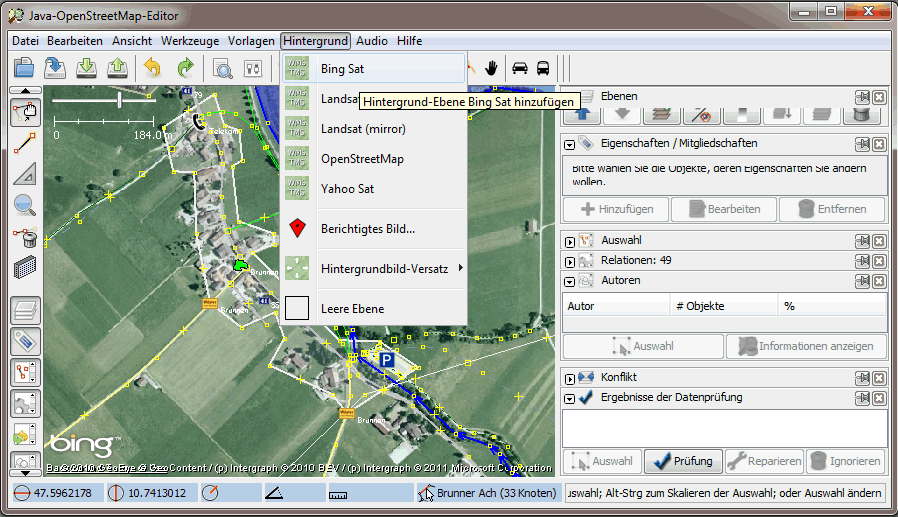
Task: Expand the Relationen: 49 panel
Action: click(x=570, y=261)
